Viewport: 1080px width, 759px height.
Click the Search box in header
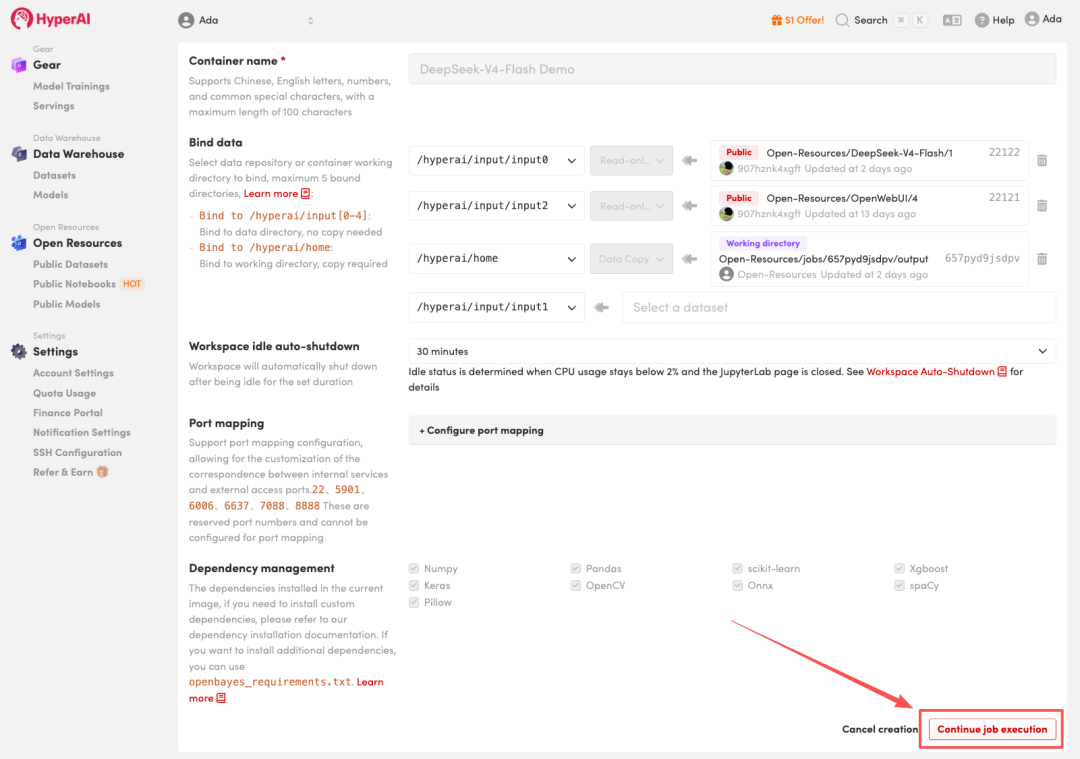tap(881, 20)
